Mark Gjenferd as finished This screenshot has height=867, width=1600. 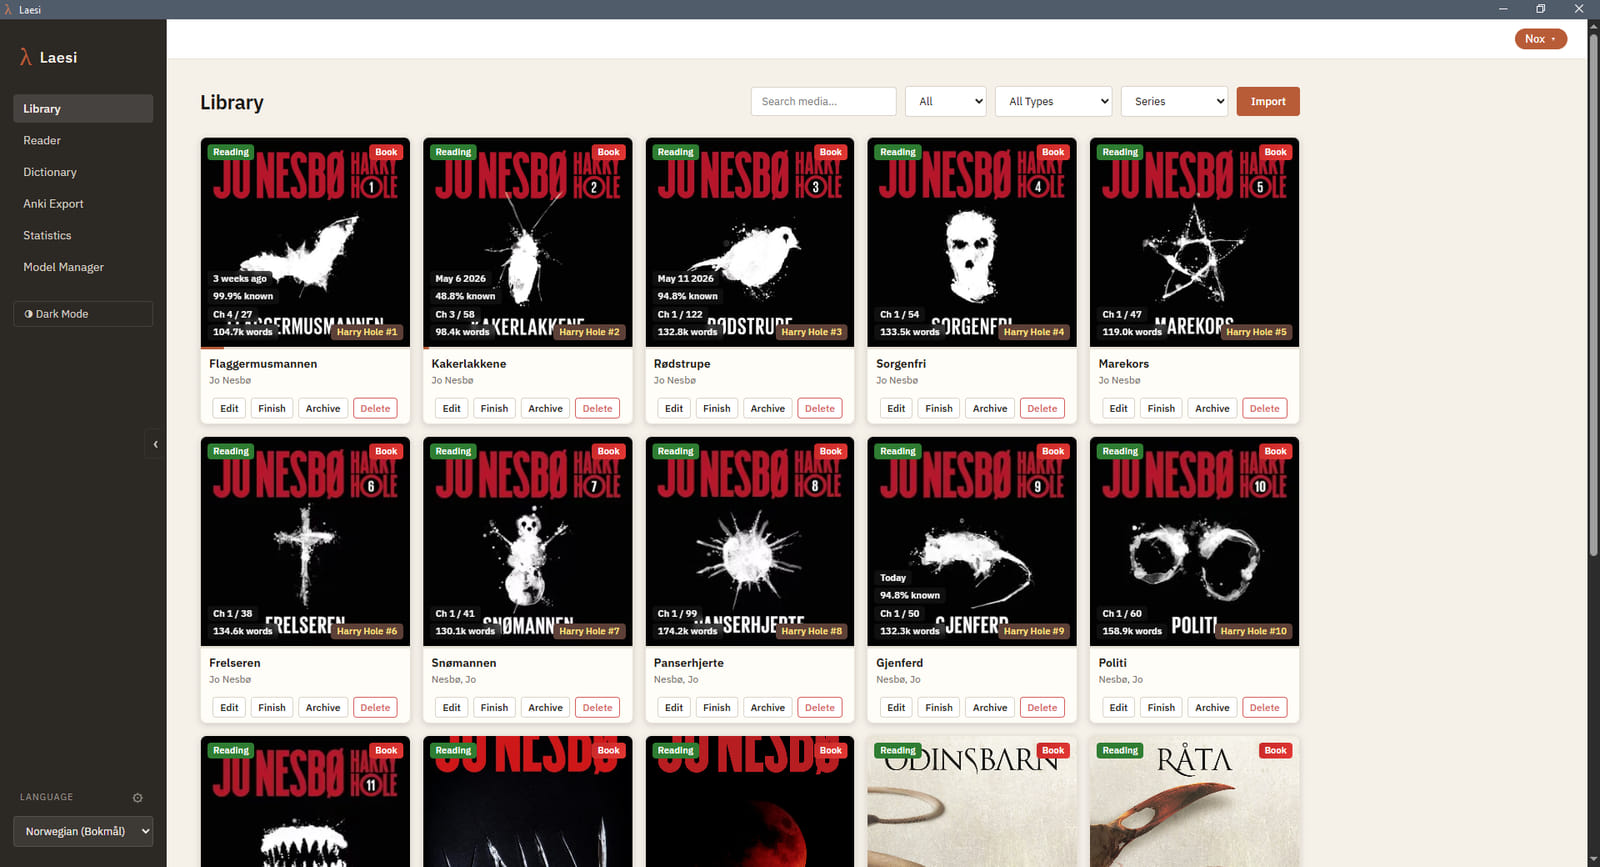[x=939, y=707]
